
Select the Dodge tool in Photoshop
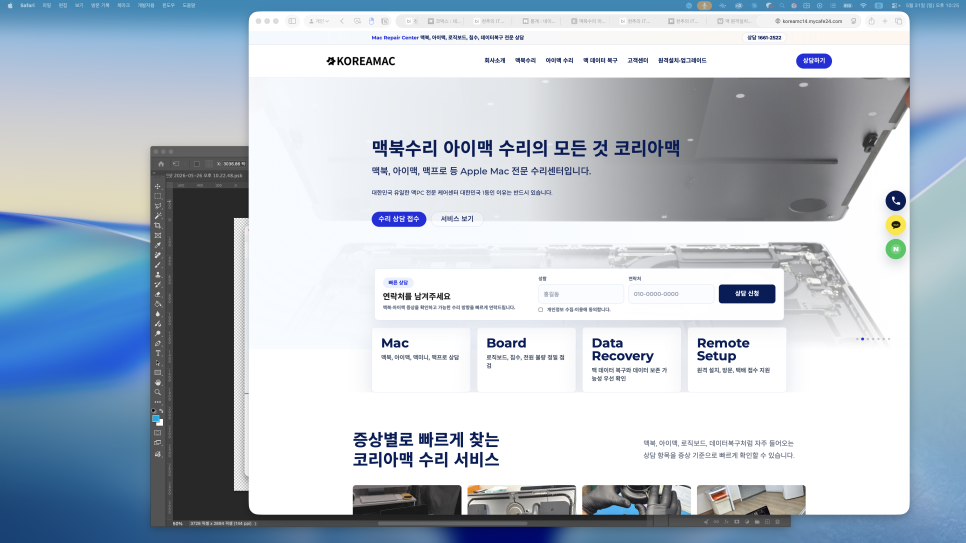tap(158, 333)
